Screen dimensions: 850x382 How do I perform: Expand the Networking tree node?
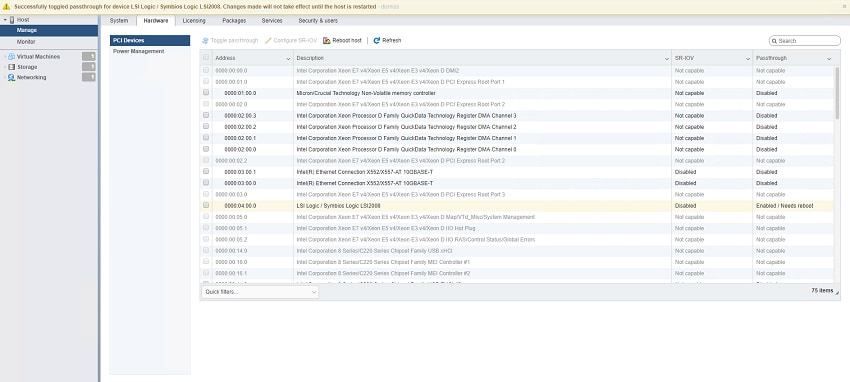5,77
